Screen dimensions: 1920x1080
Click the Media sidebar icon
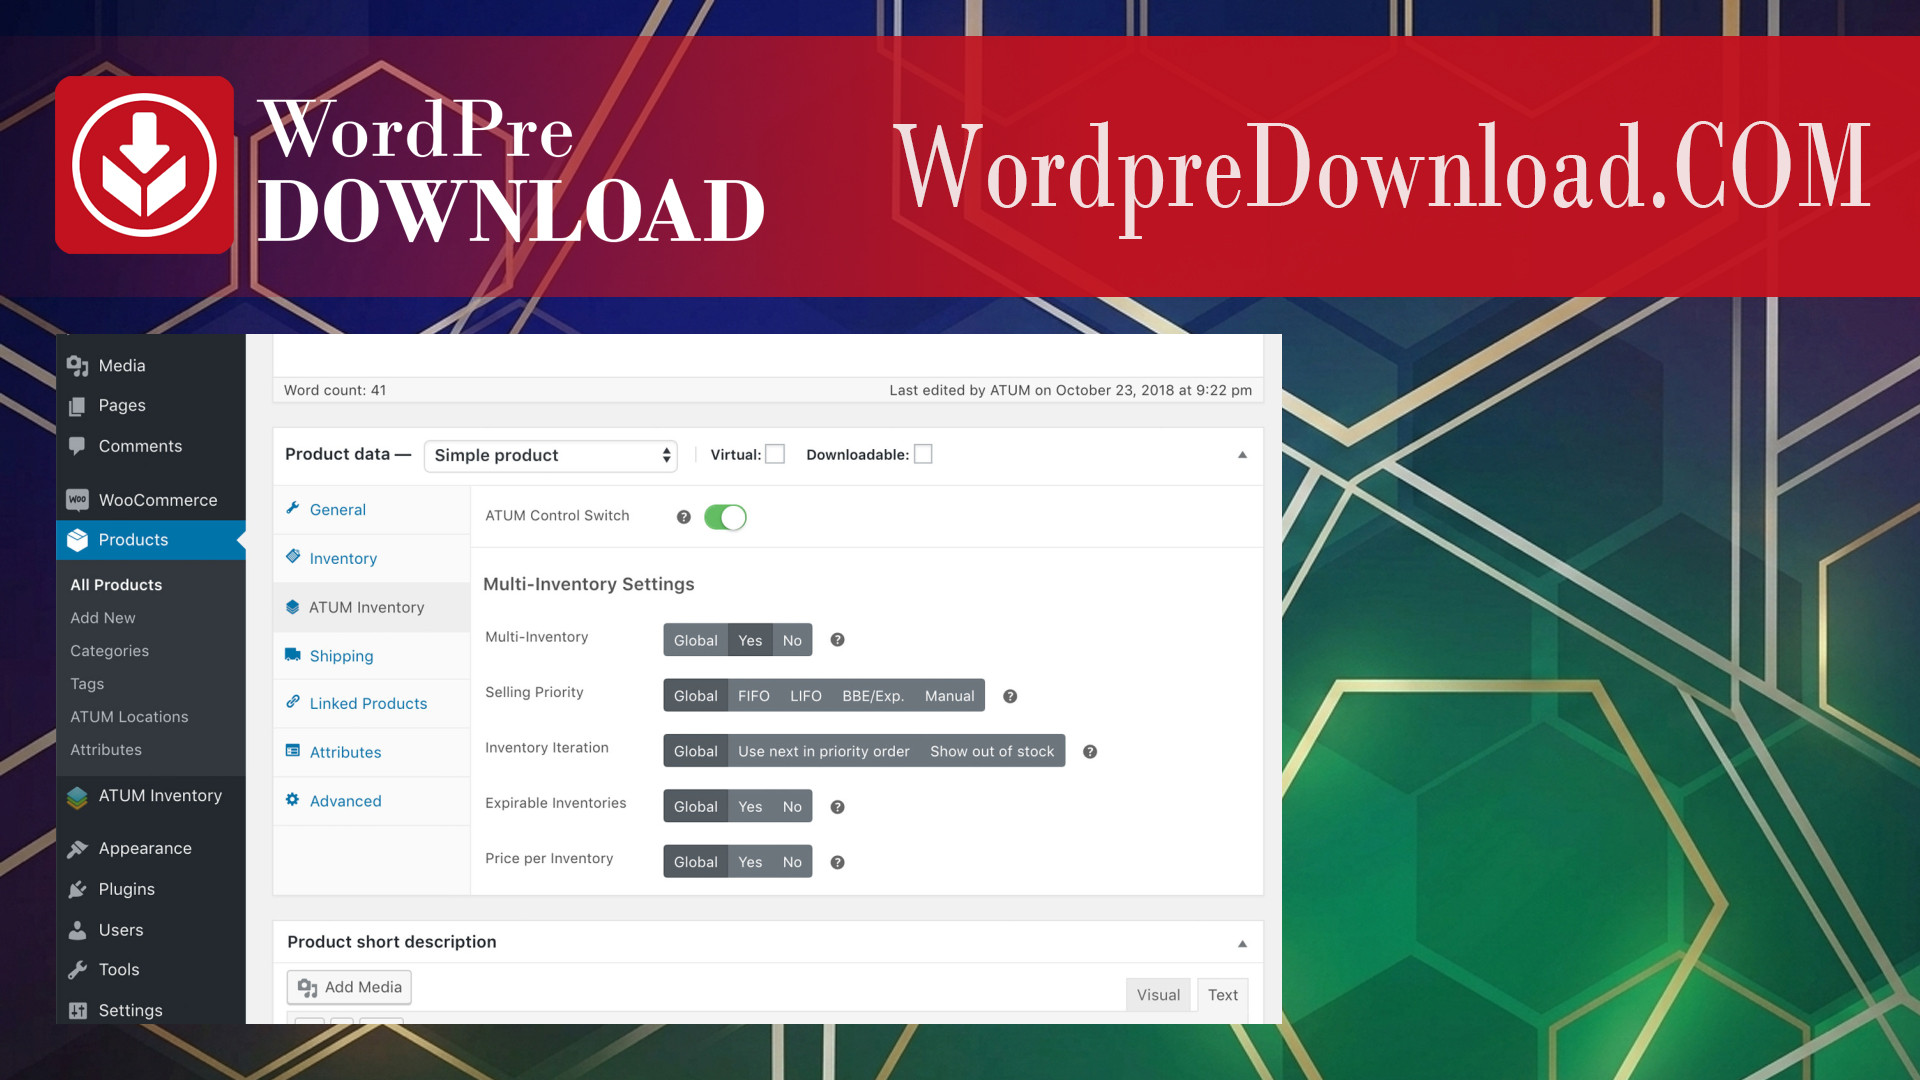click(x=77, y=366)
